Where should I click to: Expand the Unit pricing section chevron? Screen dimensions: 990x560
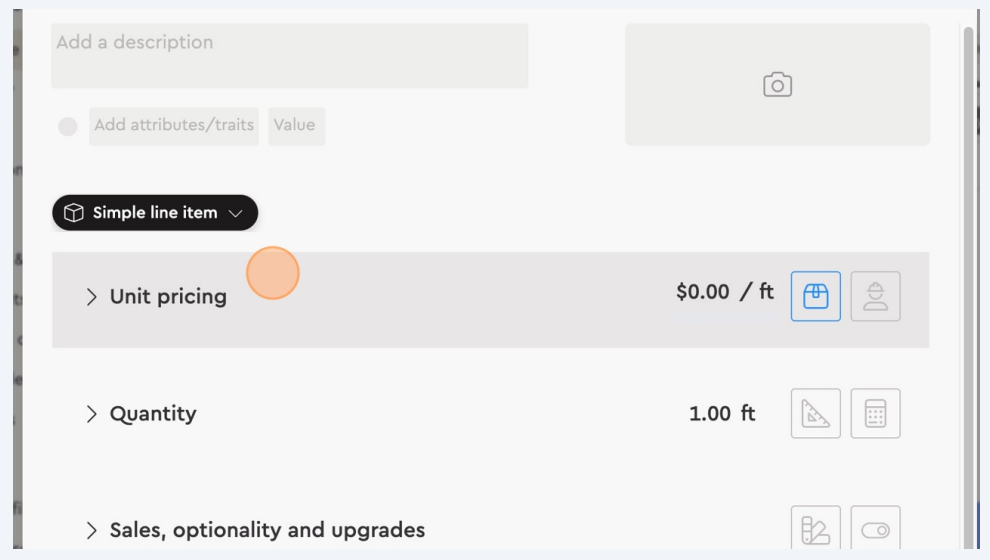[x=92, y=297]
